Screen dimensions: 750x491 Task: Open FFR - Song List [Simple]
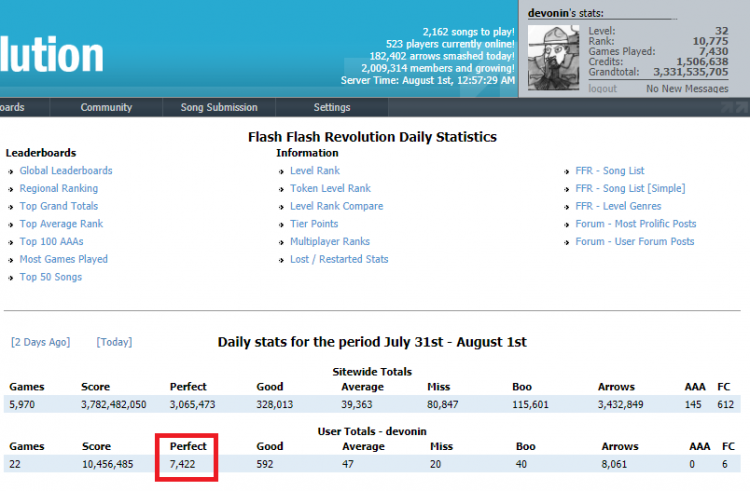[630, 189]
